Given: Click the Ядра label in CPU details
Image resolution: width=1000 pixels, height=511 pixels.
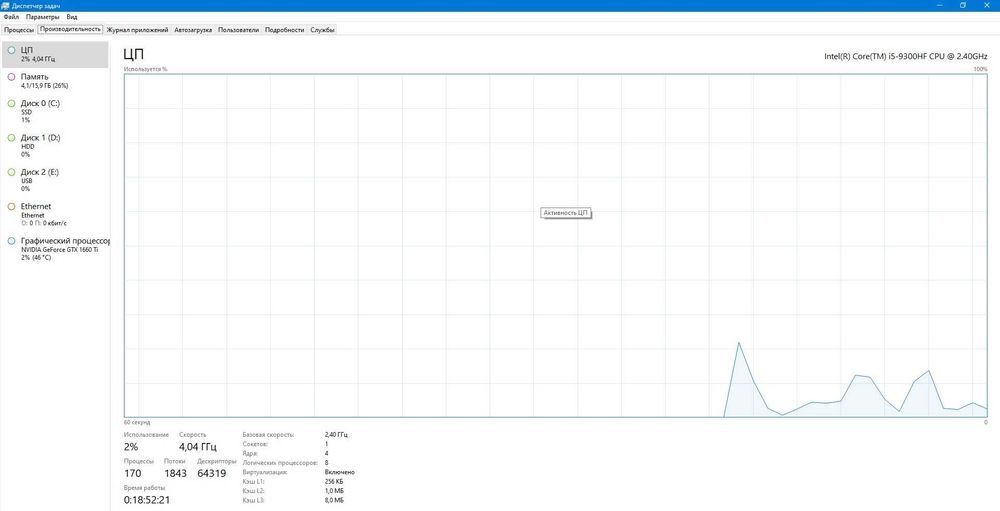Looking at the screenshot, I should click(x=250, y=453).
